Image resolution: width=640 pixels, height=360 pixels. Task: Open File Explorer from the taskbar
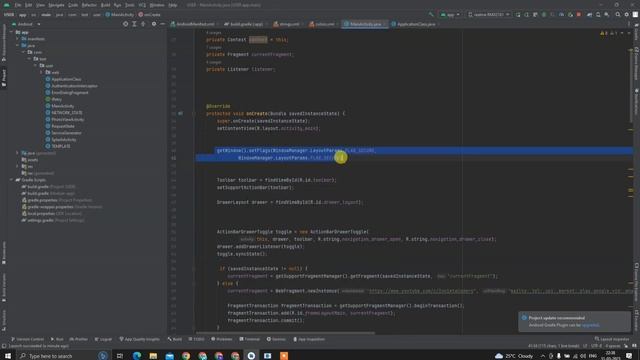(153, 356)
